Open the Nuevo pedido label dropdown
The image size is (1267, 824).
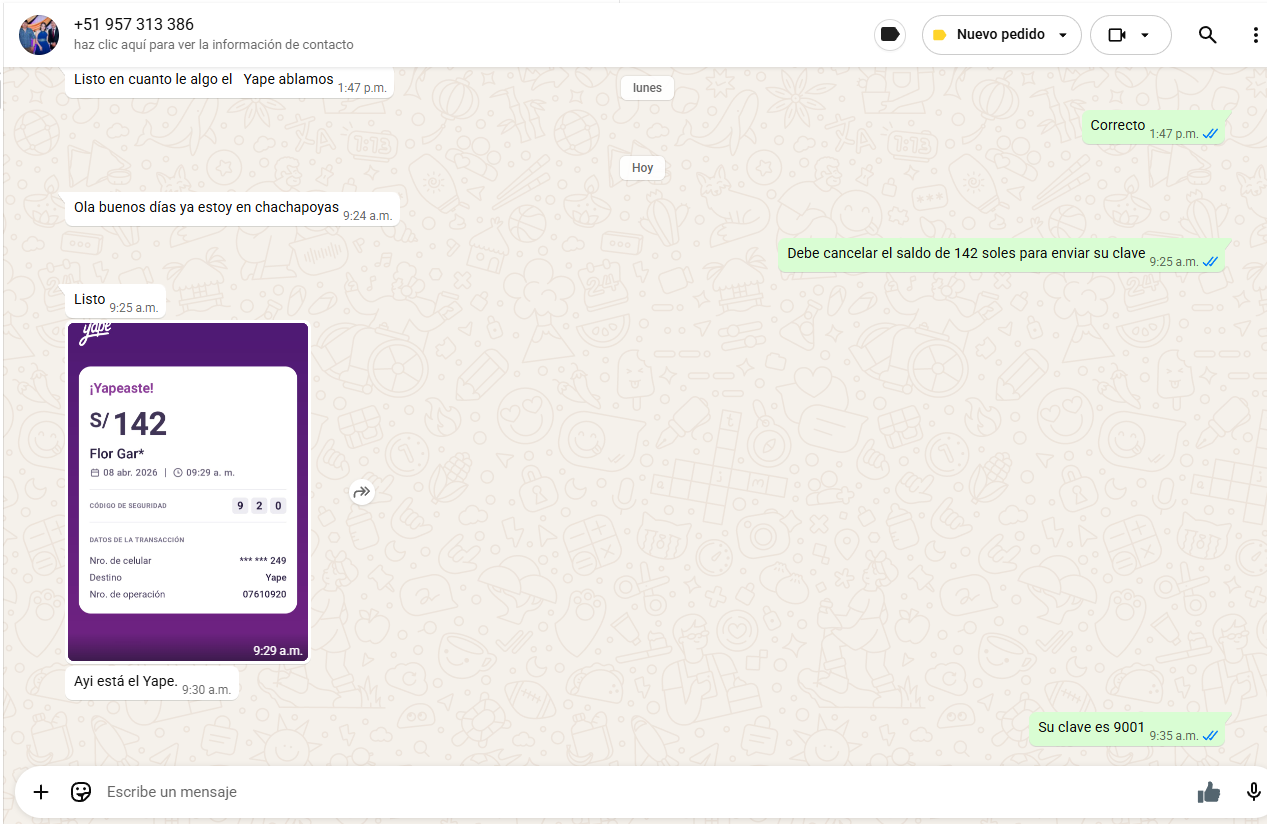[1001, 35]
